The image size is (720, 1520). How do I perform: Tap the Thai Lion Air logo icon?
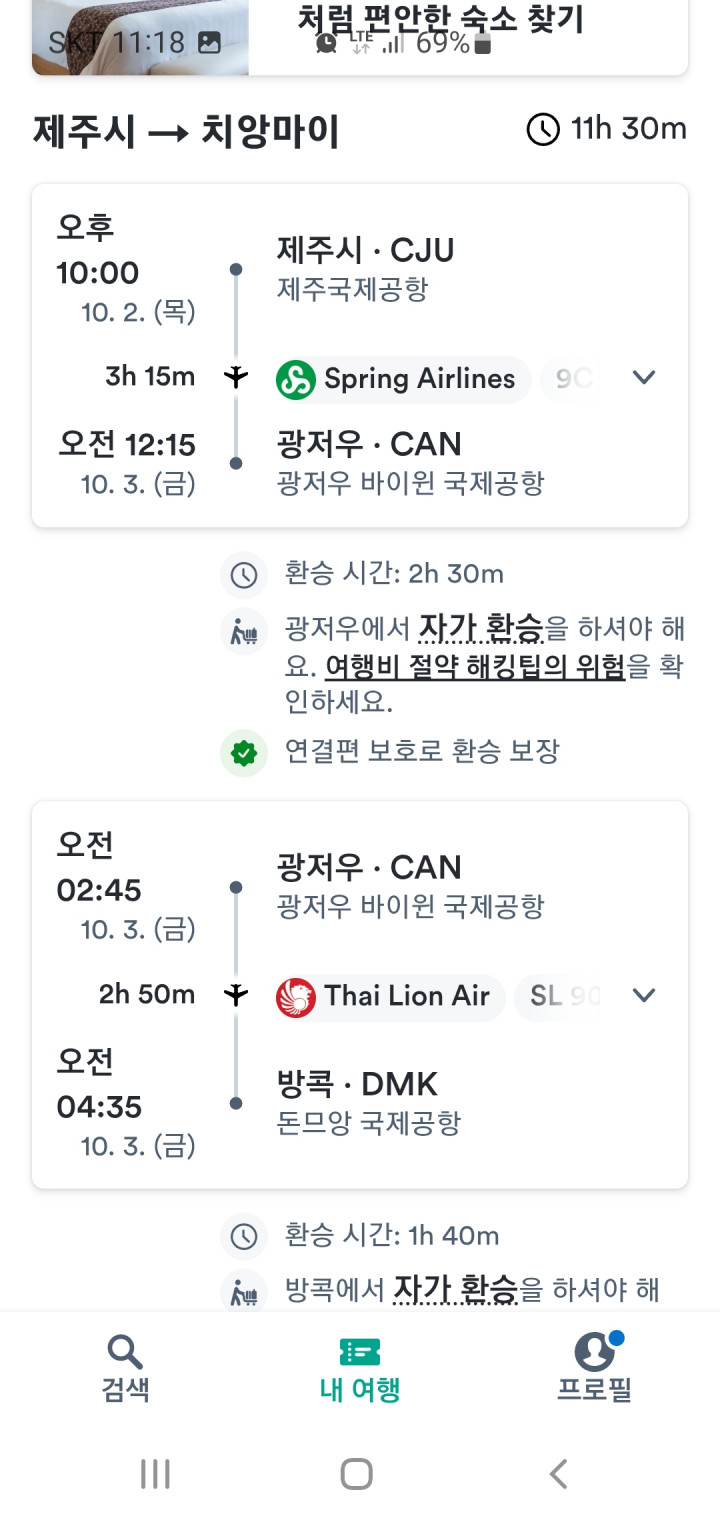click(296, 996)
